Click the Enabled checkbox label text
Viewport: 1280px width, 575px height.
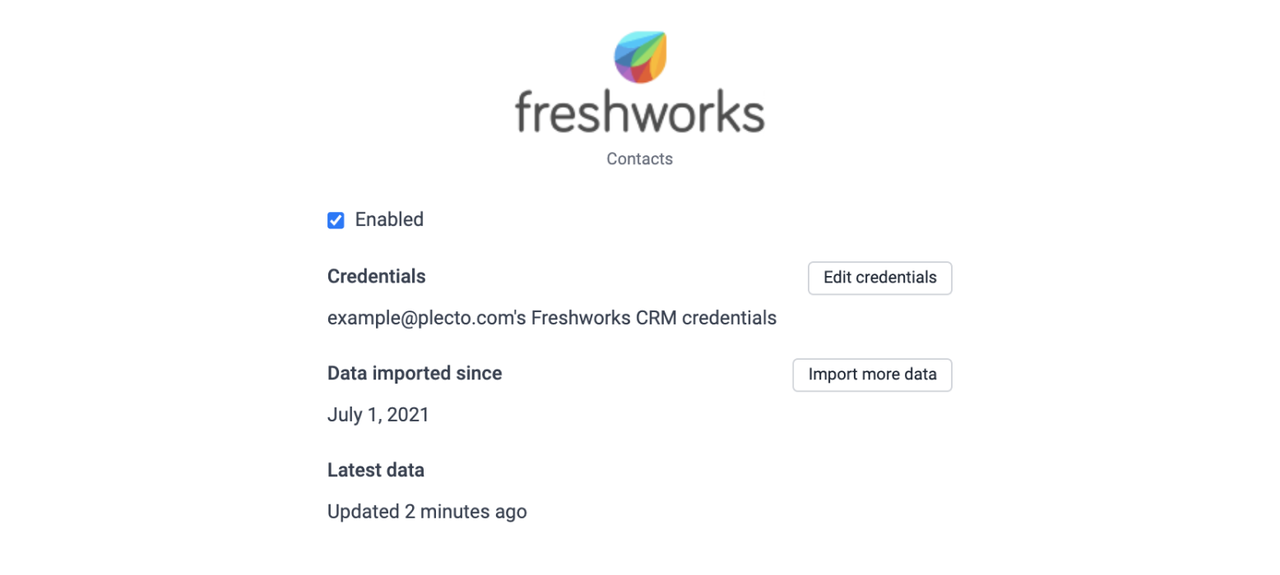tap(389, 220)
